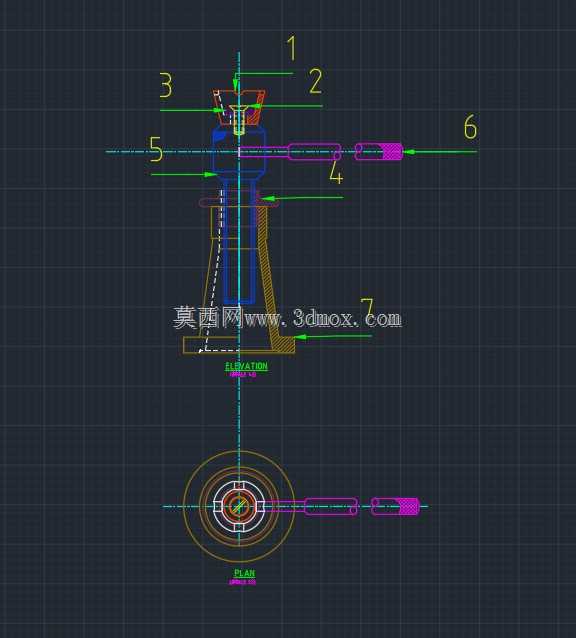Select the magenta scale text under ELEVATION
Viewport: 576px width, 638px height.
tap(243, 374)
